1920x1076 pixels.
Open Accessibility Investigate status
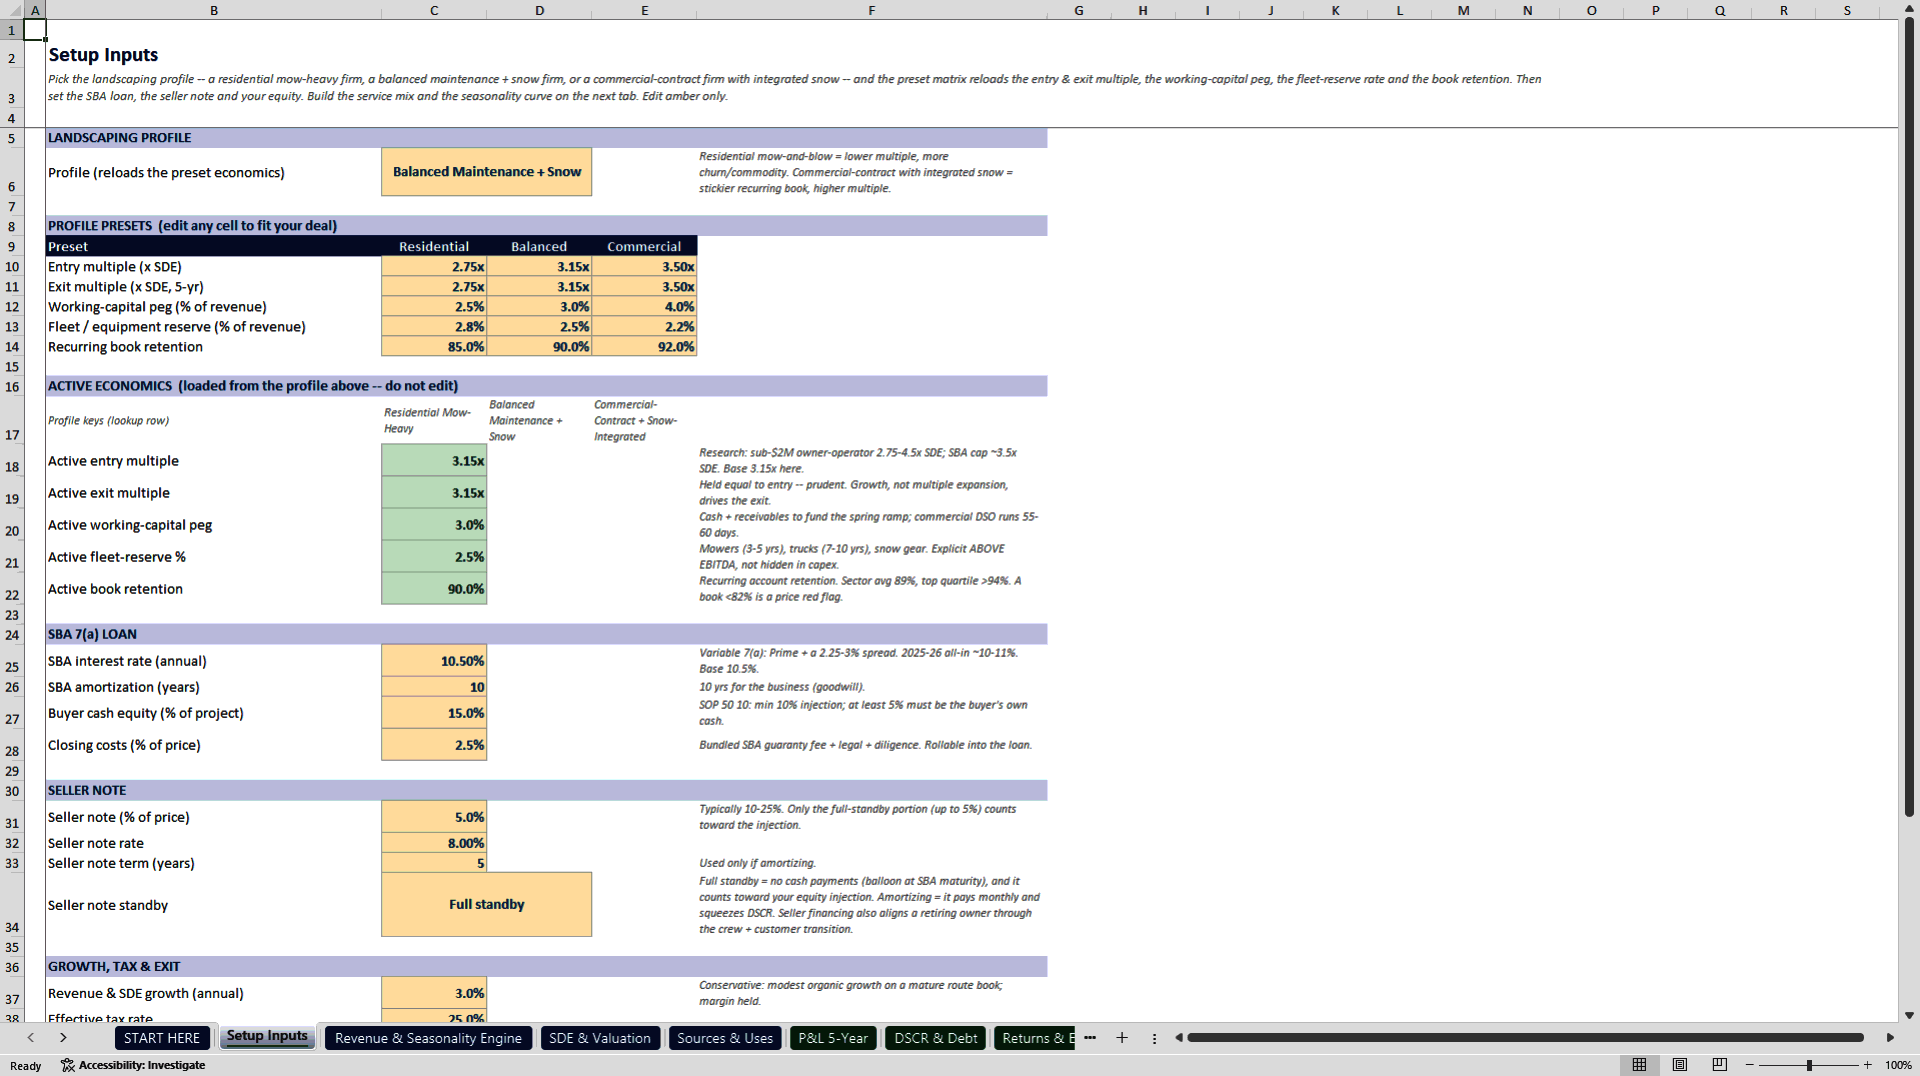133,1065
